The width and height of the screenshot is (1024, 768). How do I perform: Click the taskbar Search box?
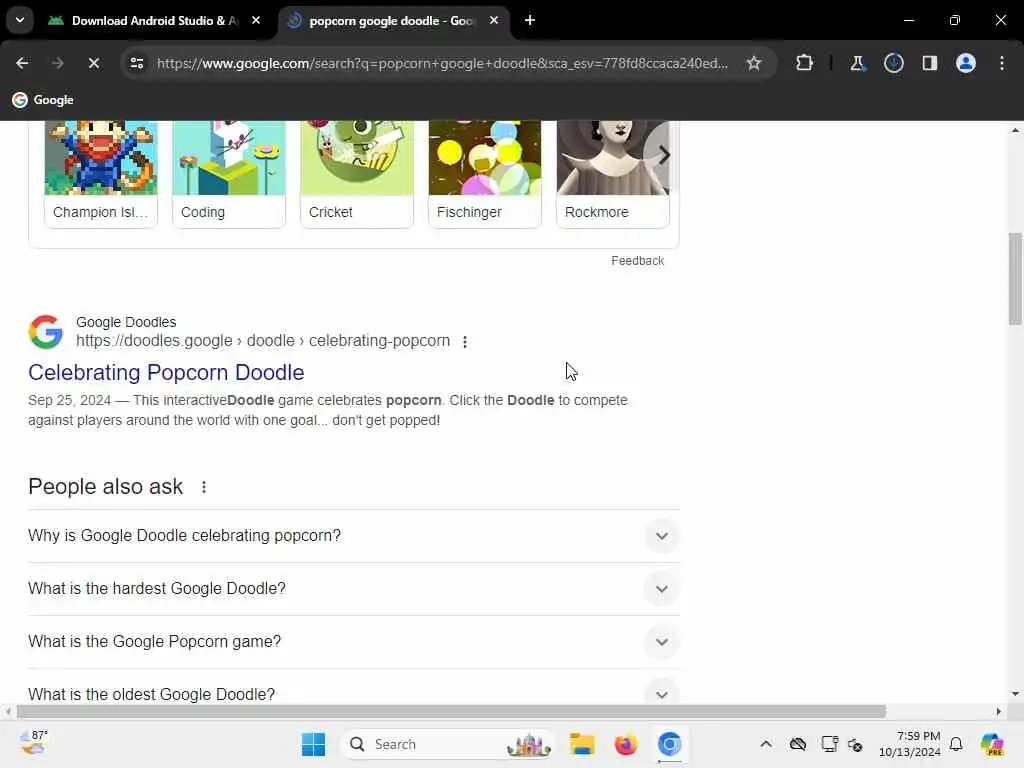point(447,744)
